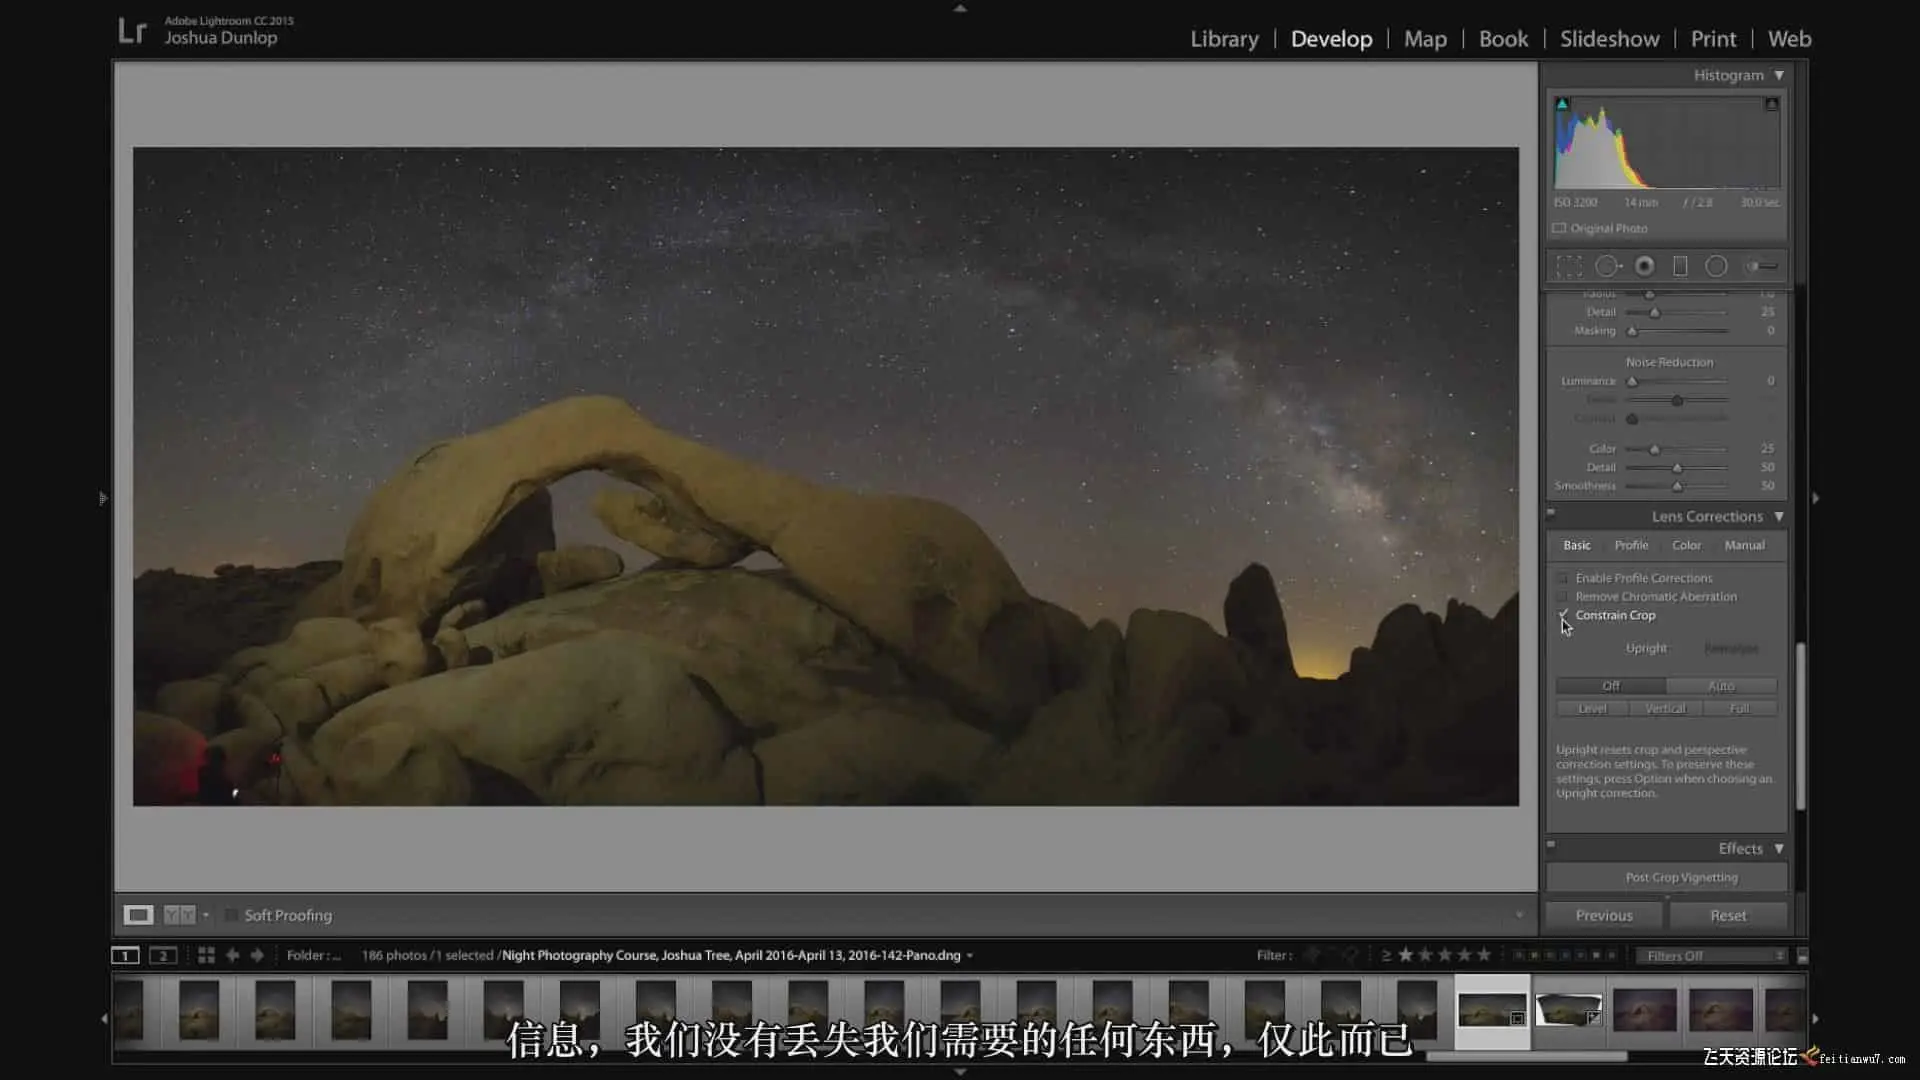
Task: Select the Radial Filter tool
Action: [1716, 266]
